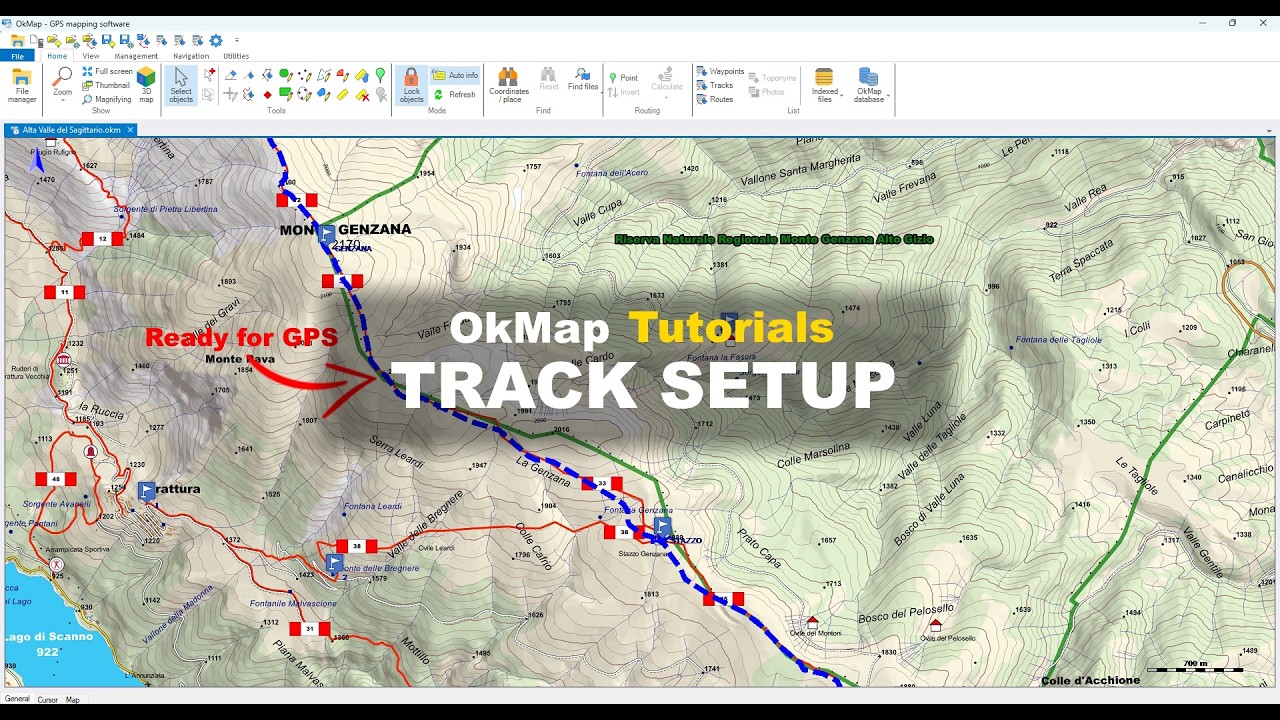Open the File manager
Screen dimensions: 1280x720
22,86
